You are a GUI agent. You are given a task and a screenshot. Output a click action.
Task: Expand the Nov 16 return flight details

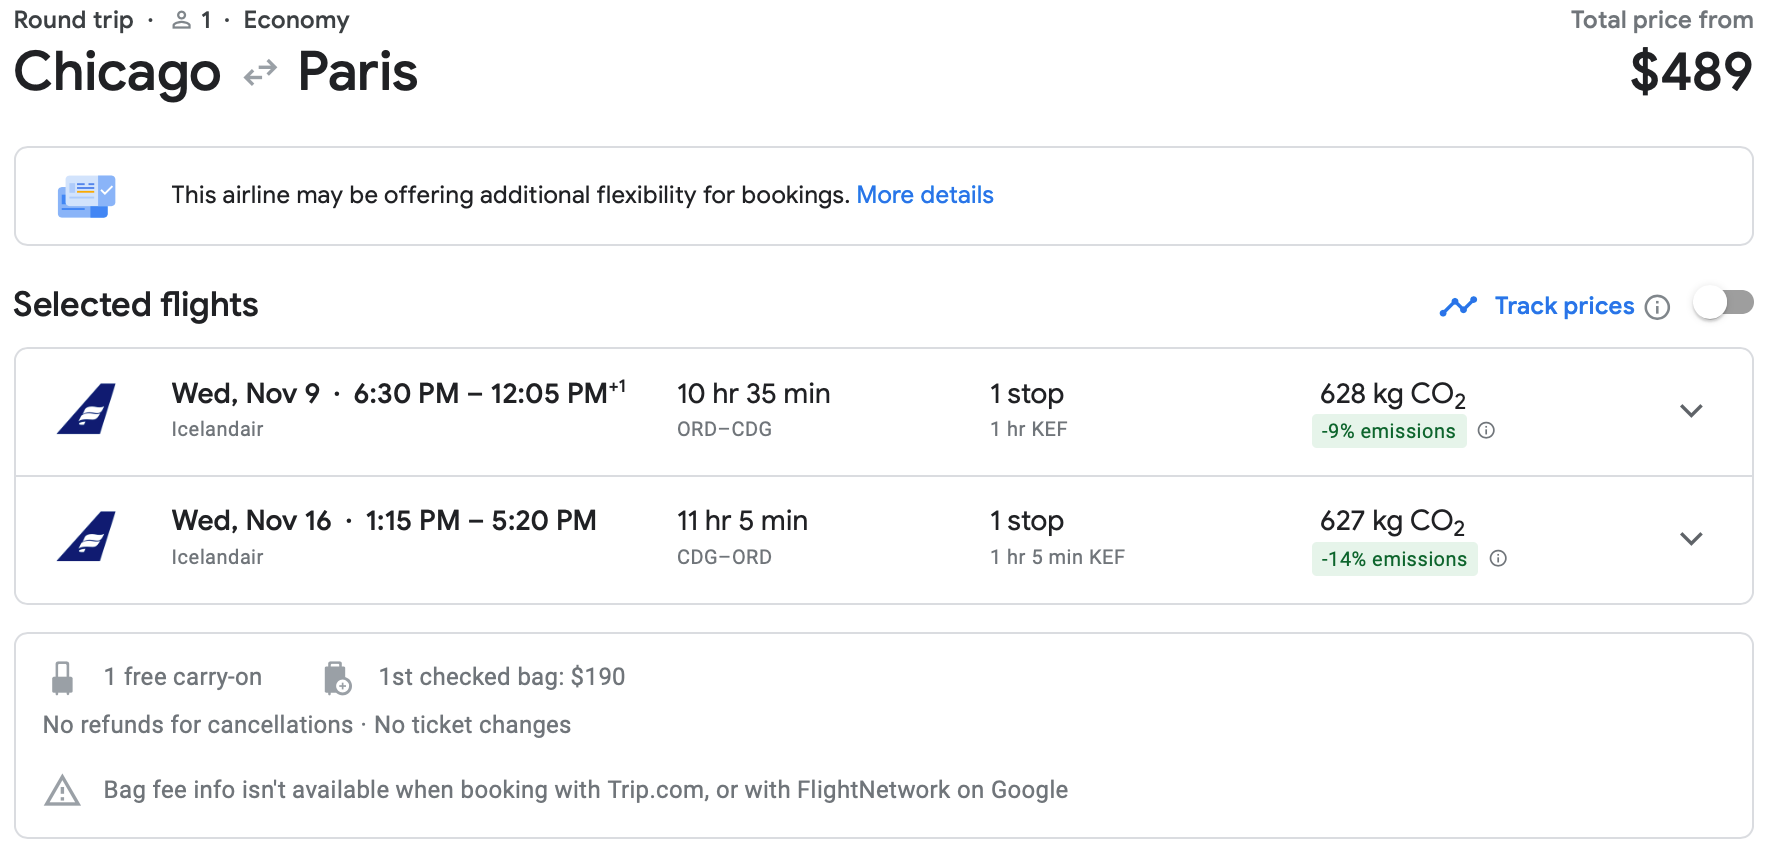pos(1691,539)
